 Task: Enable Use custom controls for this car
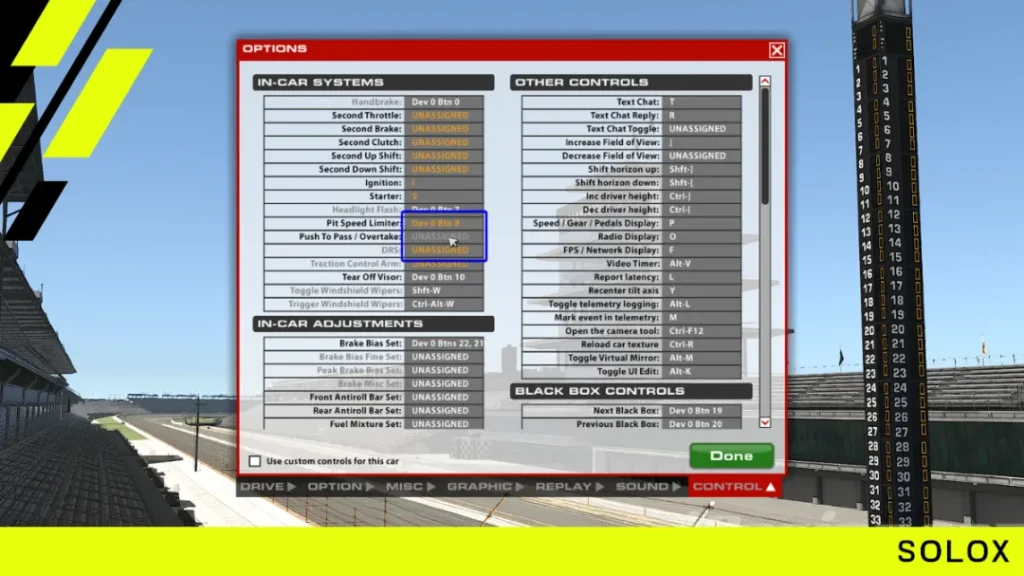(255, 461)
